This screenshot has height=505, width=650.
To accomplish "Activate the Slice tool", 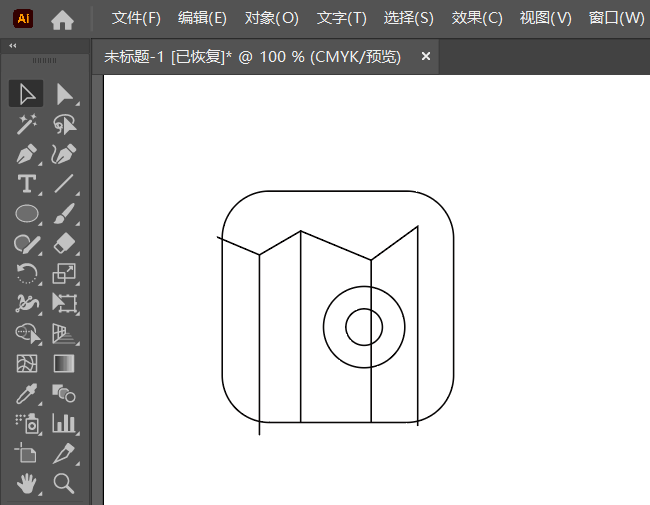I will pos(65,453).
